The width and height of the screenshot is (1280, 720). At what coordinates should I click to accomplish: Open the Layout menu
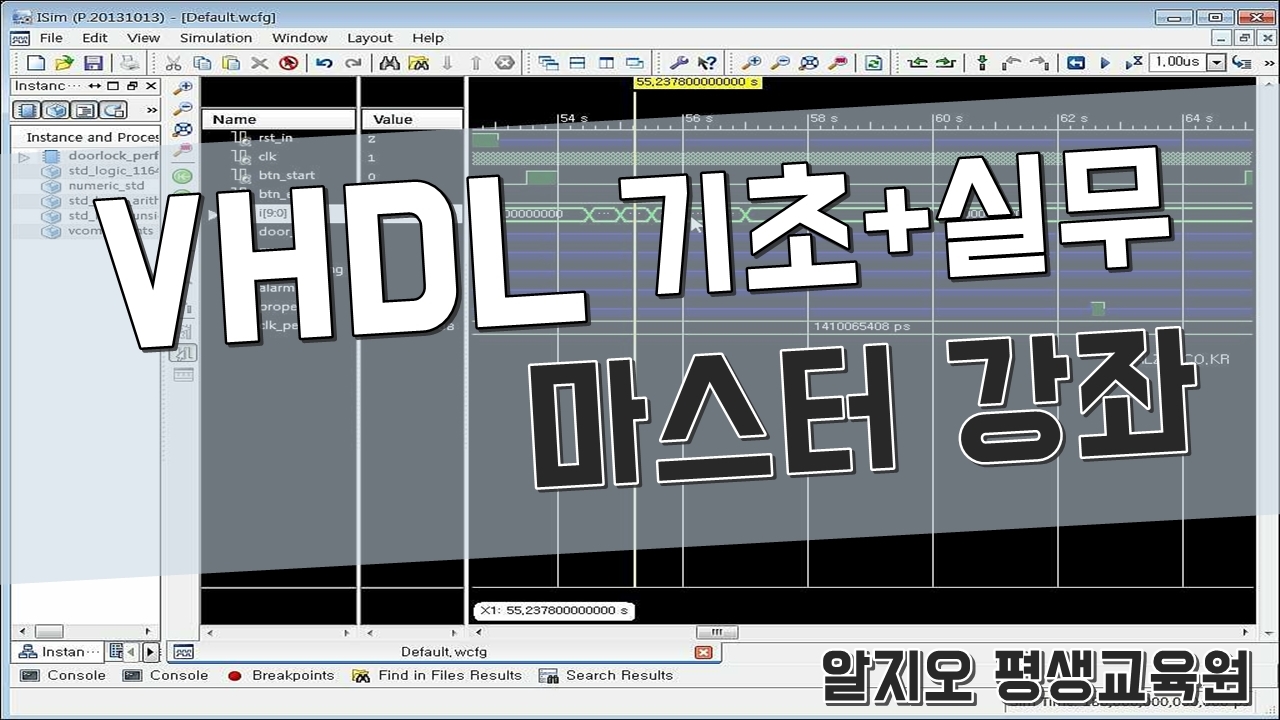370,38
